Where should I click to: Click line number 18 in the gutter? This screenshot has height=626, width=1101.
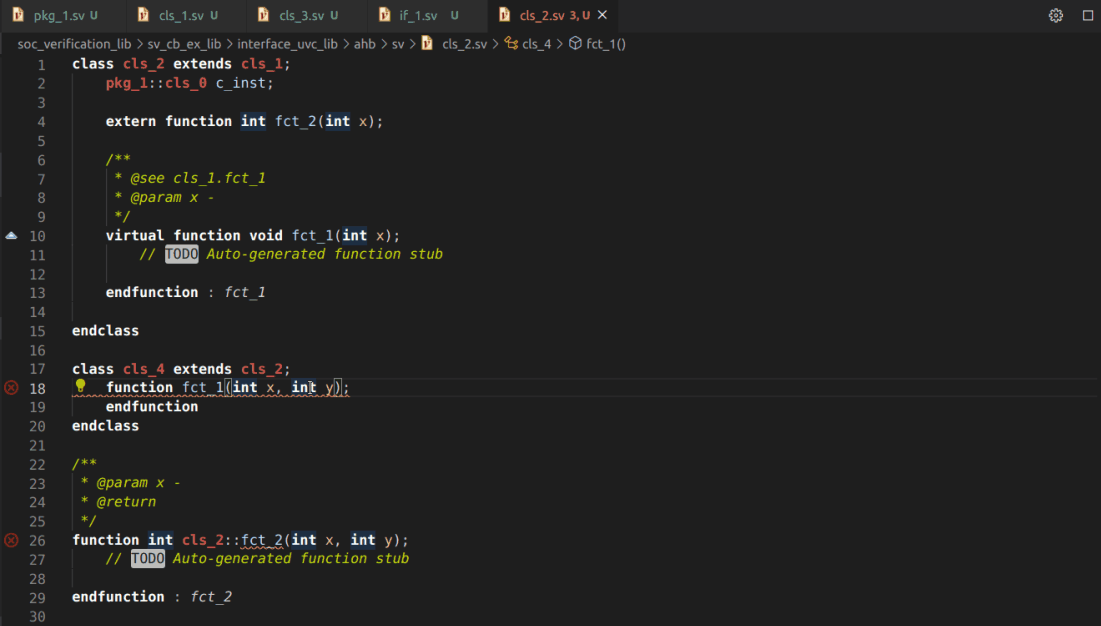37,388
